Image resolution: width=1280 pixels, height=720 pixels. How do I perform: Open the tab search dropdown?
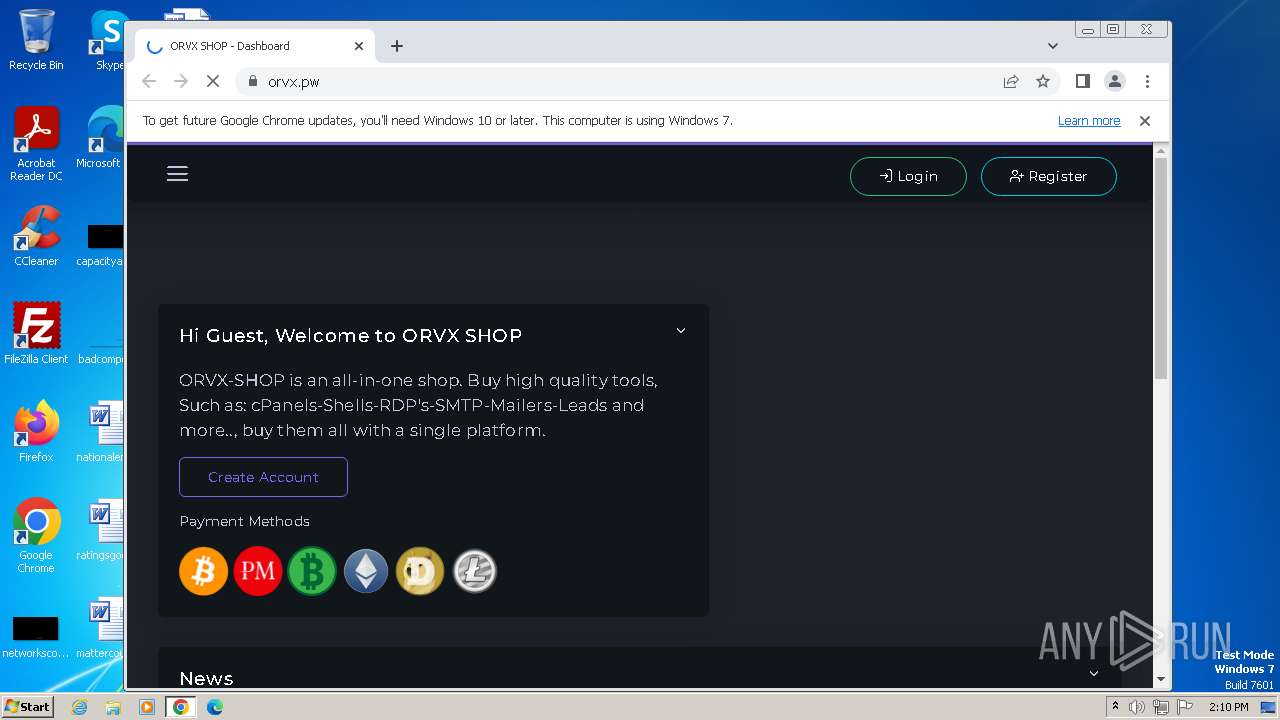tap(1053, 46)
